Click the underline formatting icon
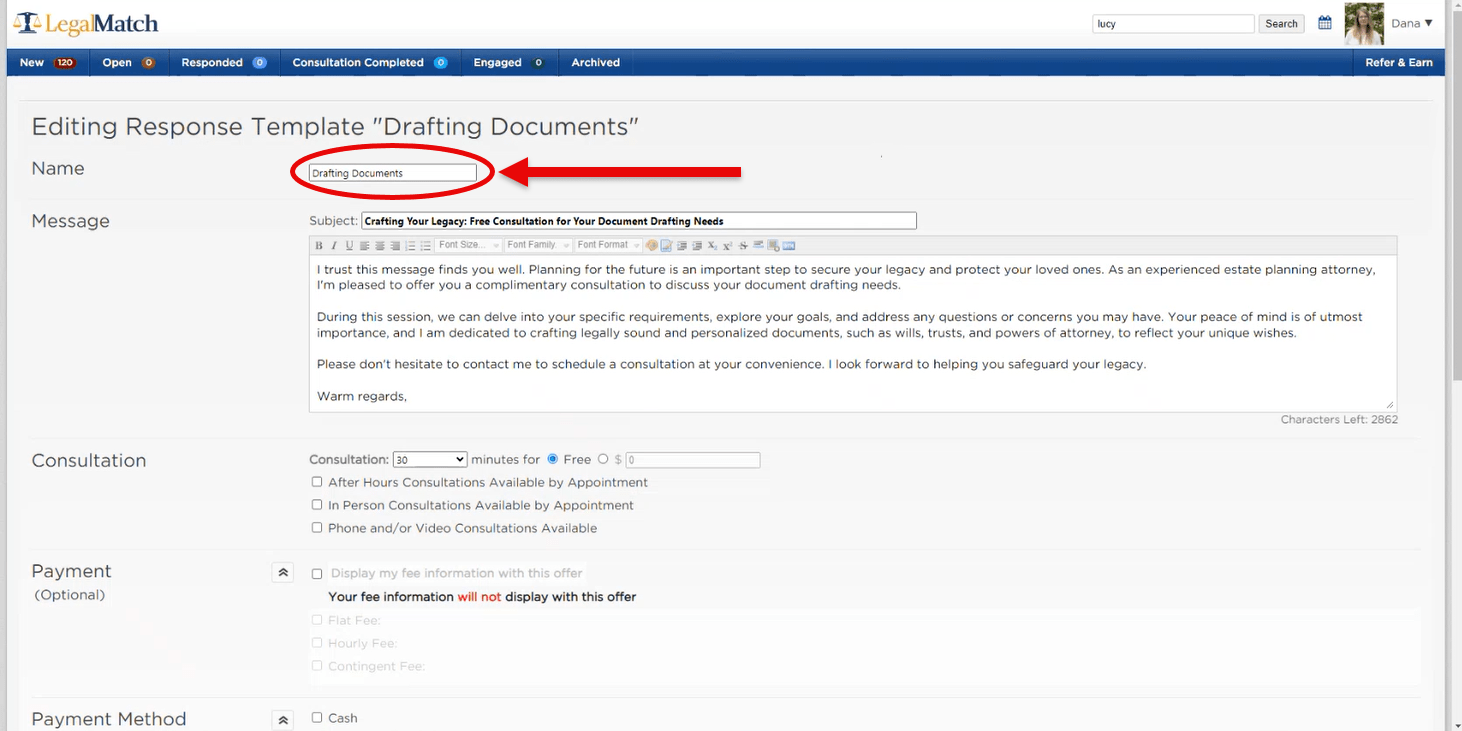 [349, 246]
